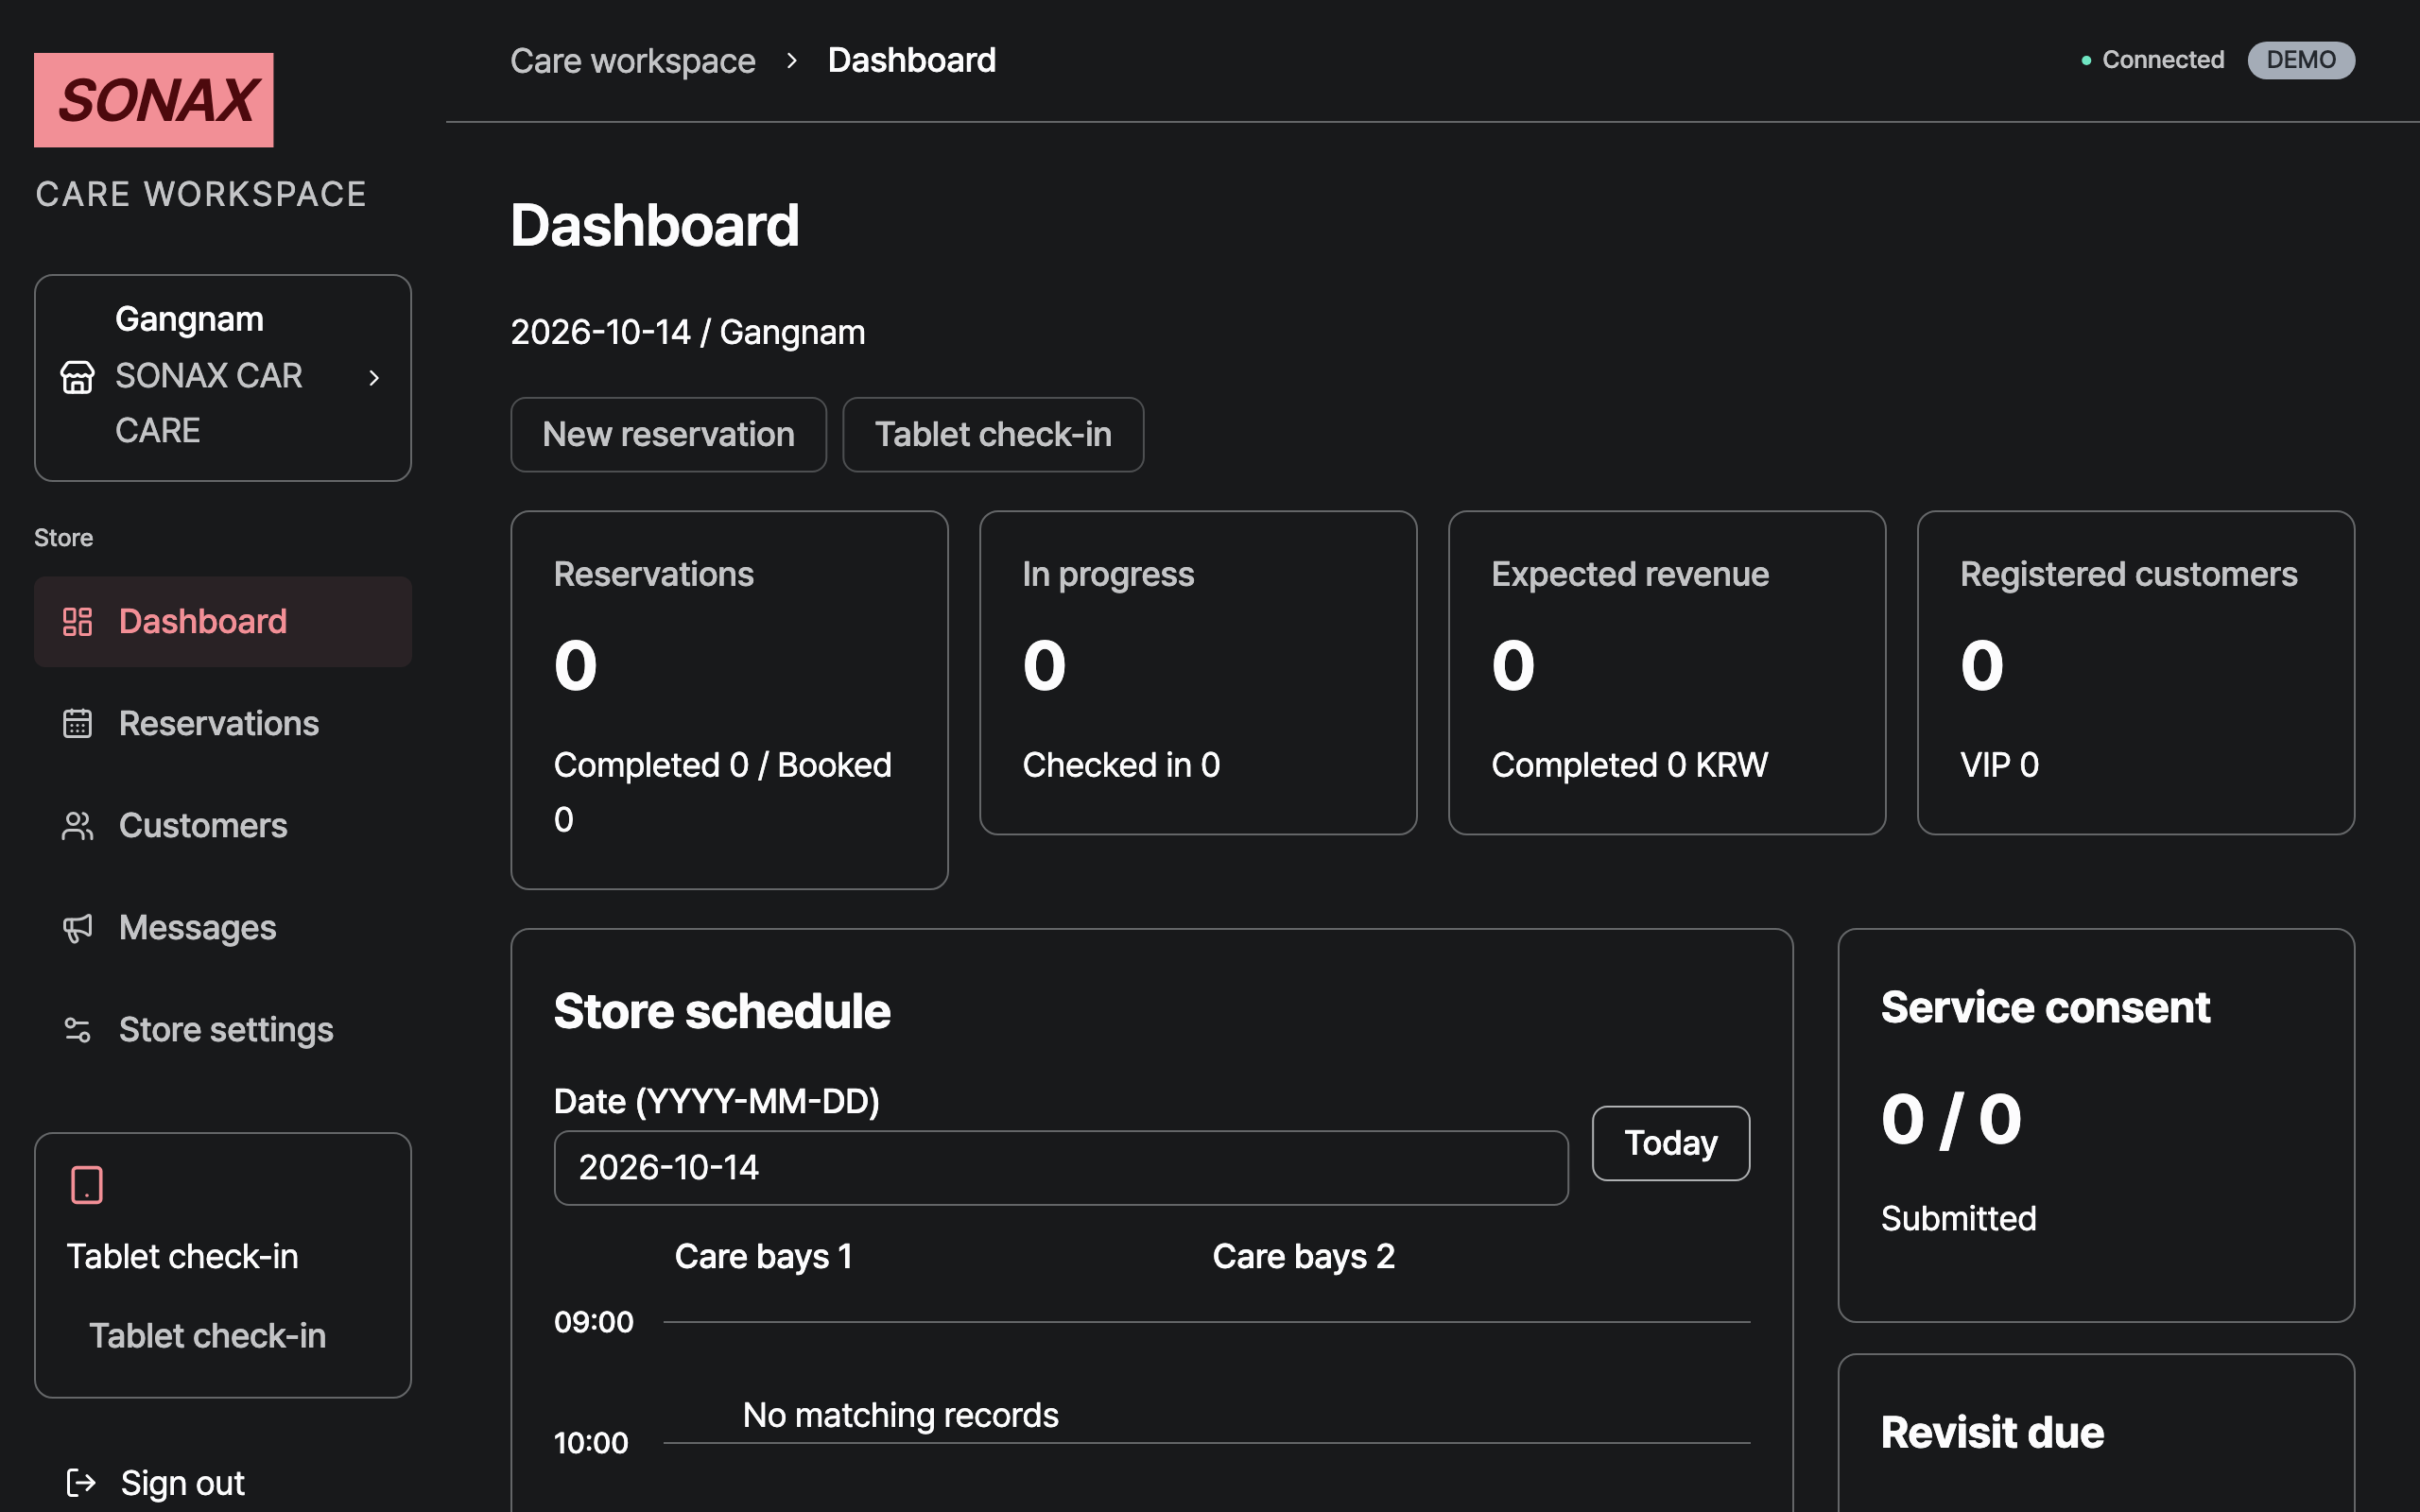Open the In progress stat card
This screenshot has height=1512, width=2420.
(1198, 673)
